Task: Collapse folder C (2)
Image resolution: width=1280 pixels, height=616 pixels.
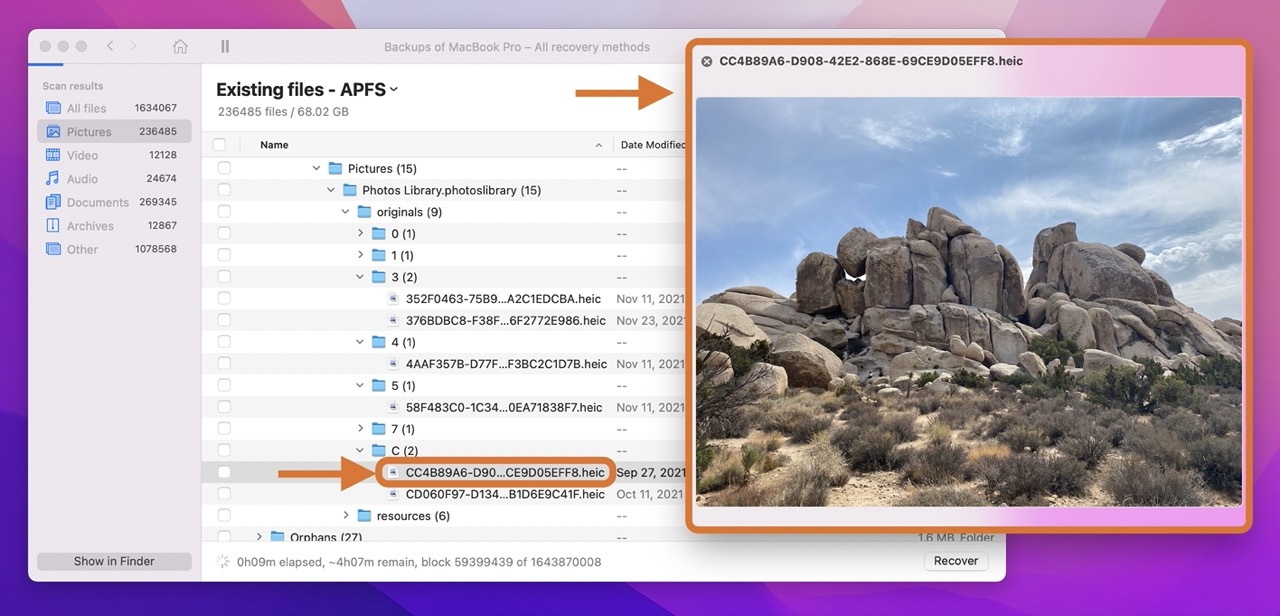Action: point(360,451)
